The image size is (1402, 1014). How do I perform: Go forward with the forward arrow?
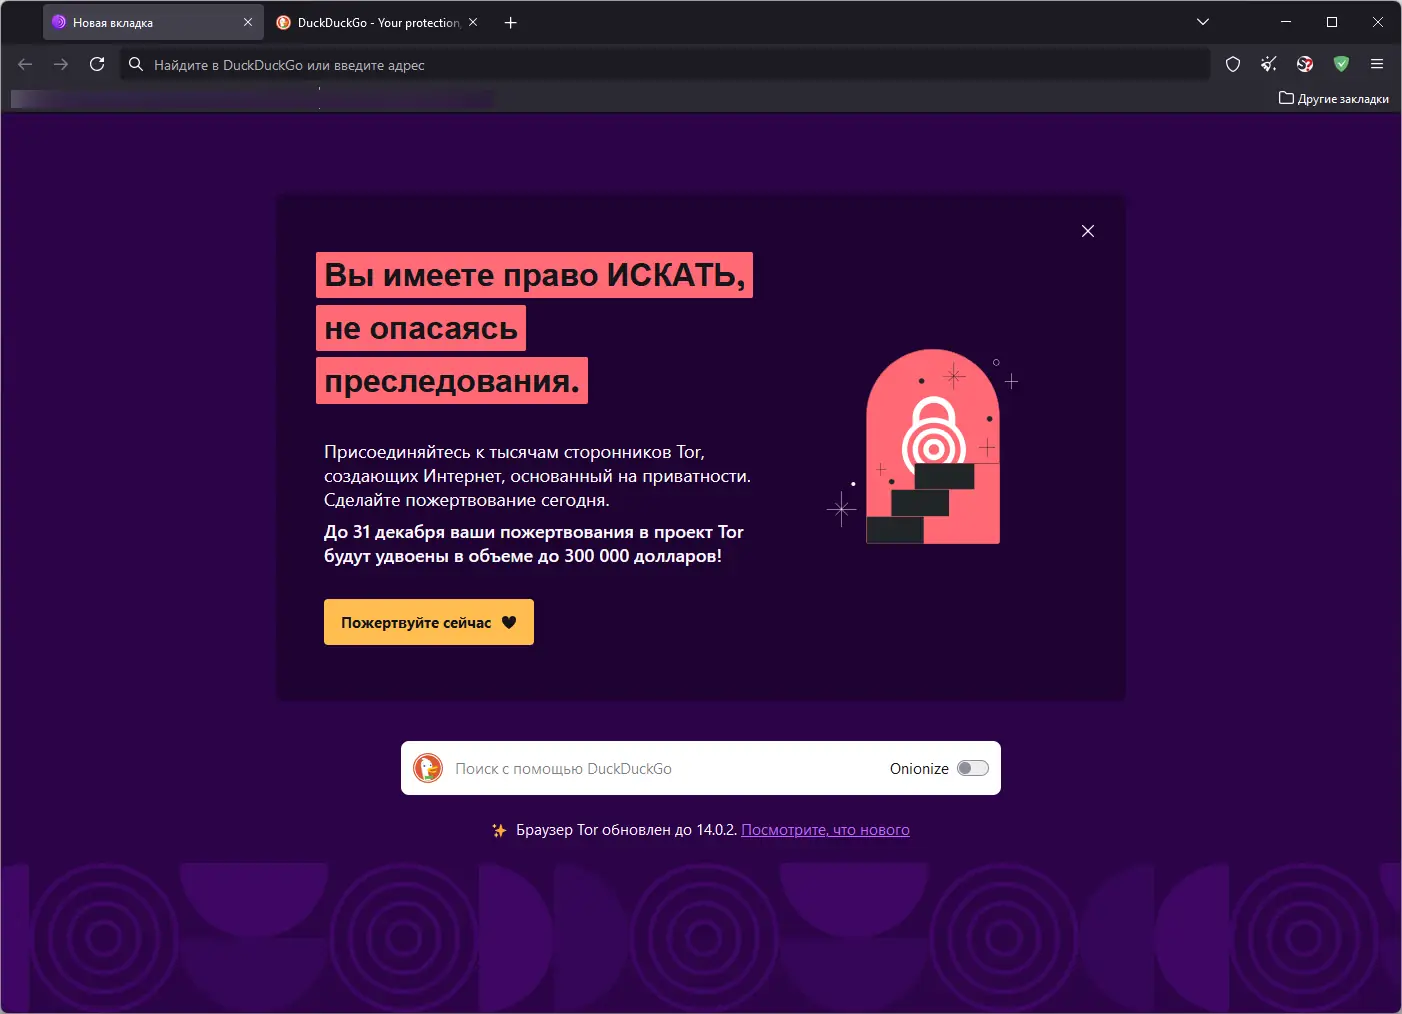tap(61, 64)
